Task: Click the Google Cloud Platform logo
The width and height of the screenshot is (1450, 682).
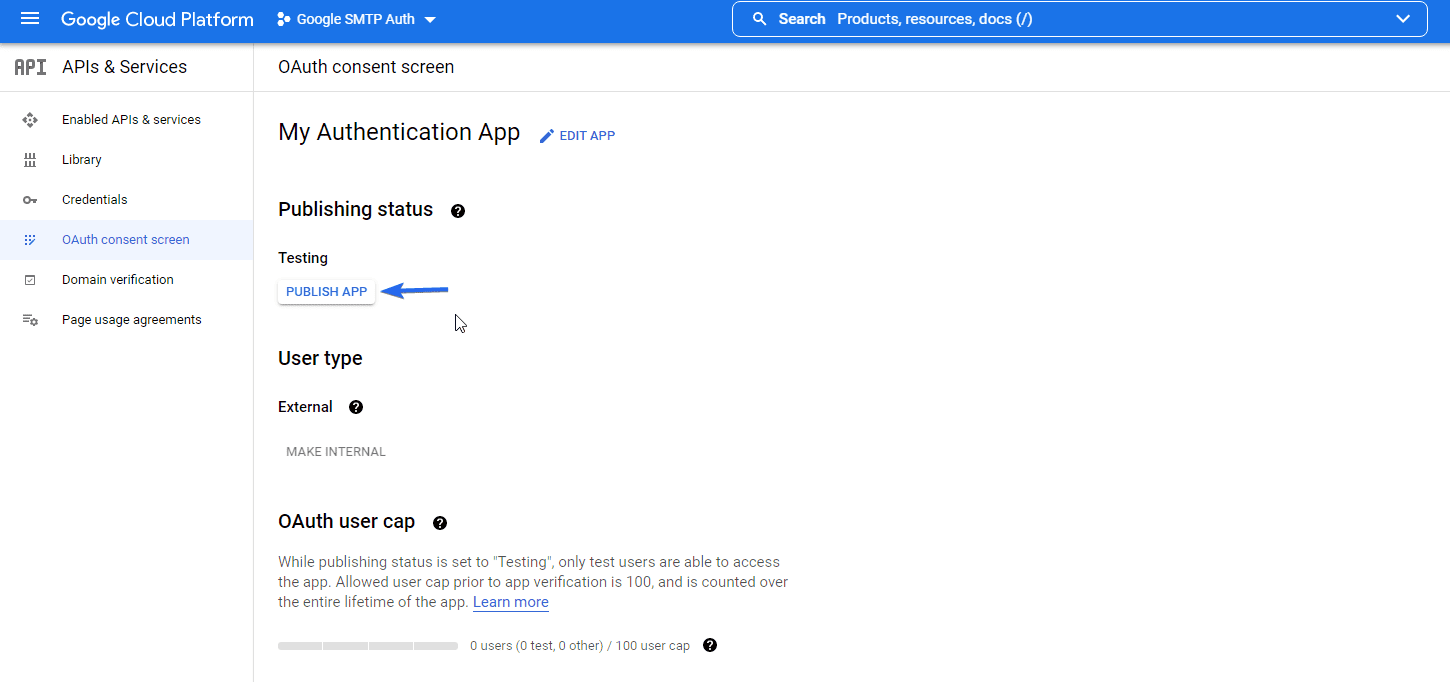Action: 157,19
